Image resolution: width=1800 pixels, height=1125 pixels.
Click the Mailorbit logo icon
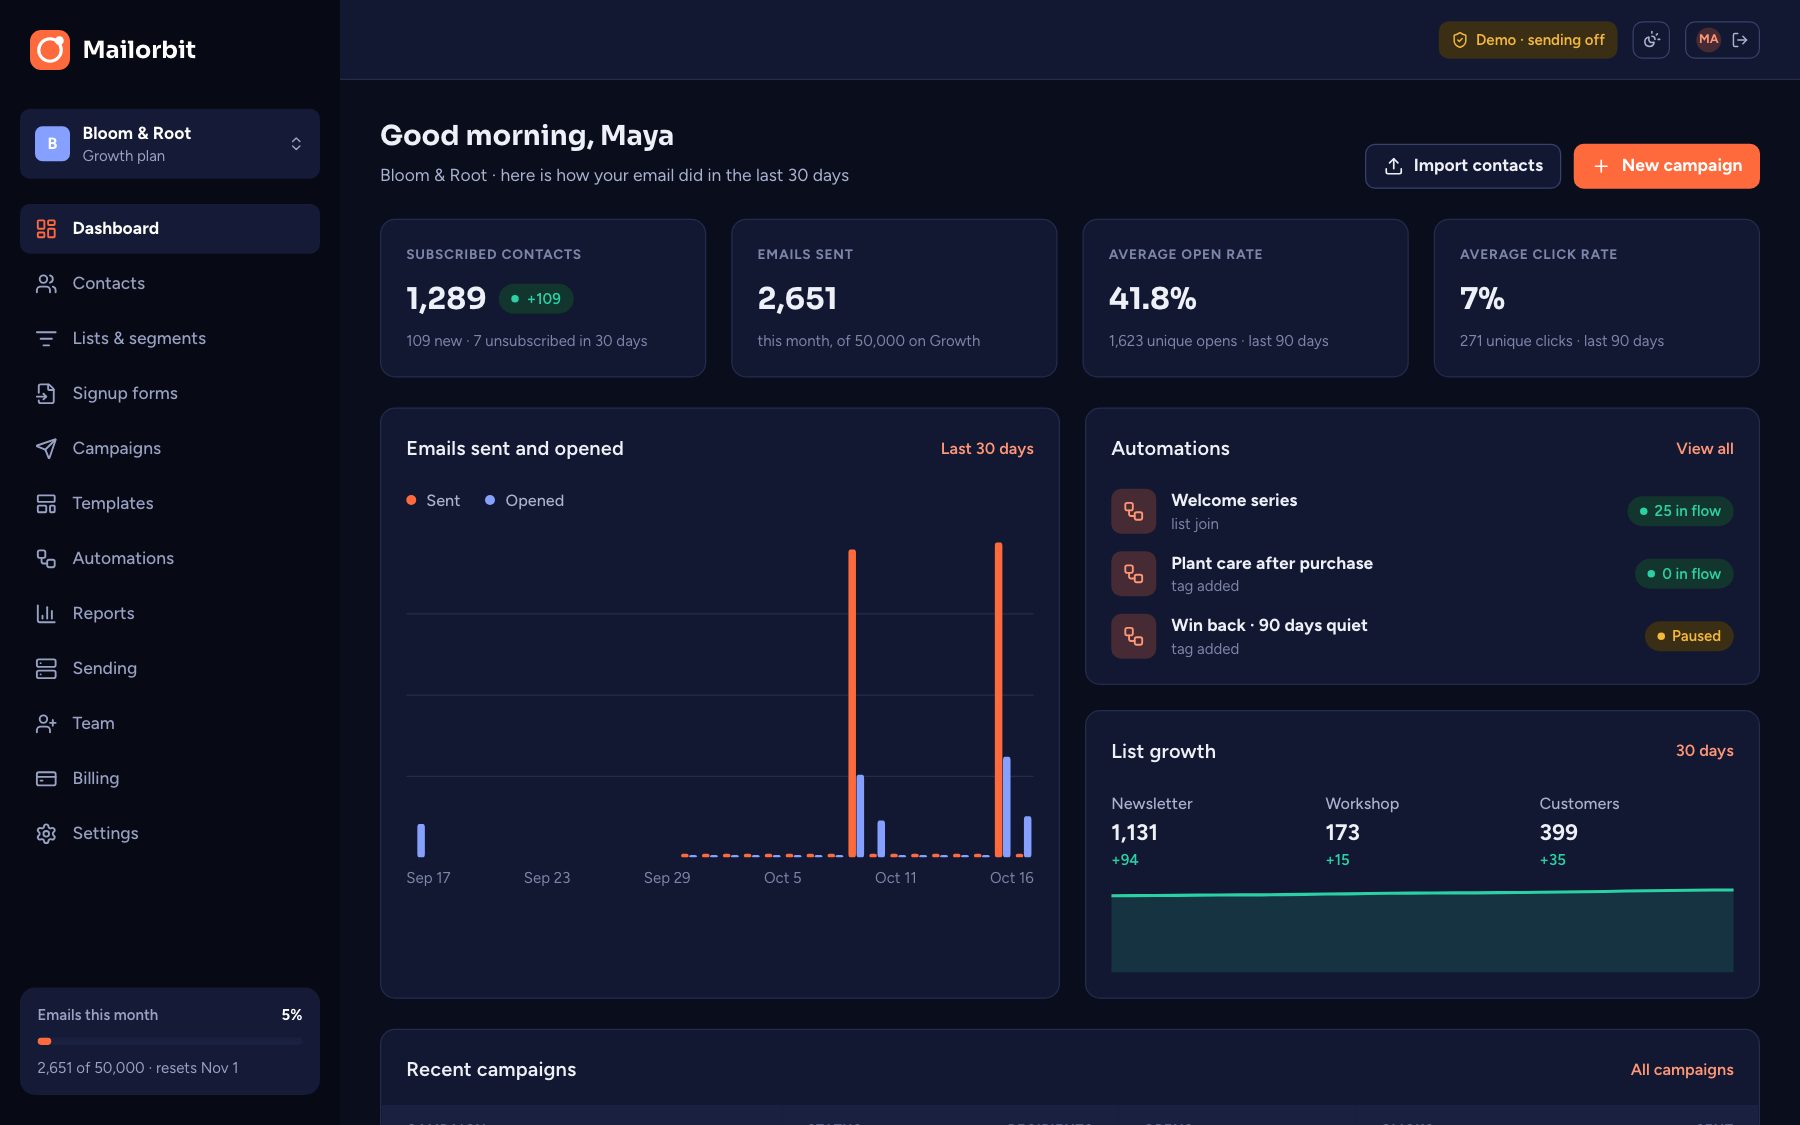[50, 50]
